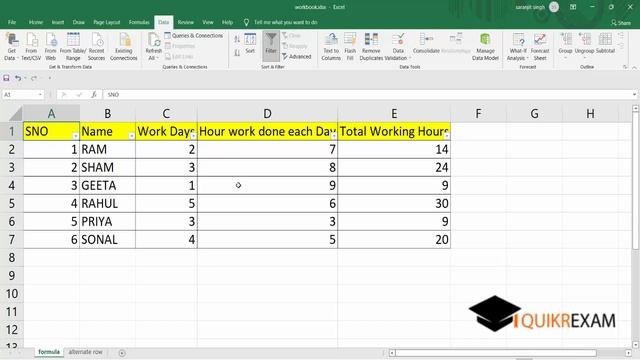Add a new sheet with plus button

point(122,353)
